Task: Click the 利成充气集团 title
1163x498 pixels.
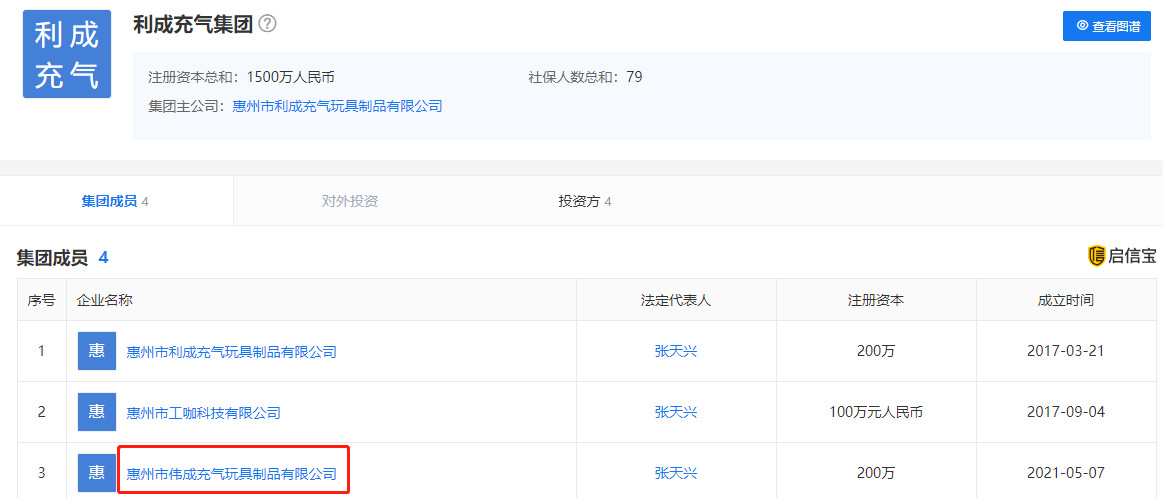Action: point(193,24)
